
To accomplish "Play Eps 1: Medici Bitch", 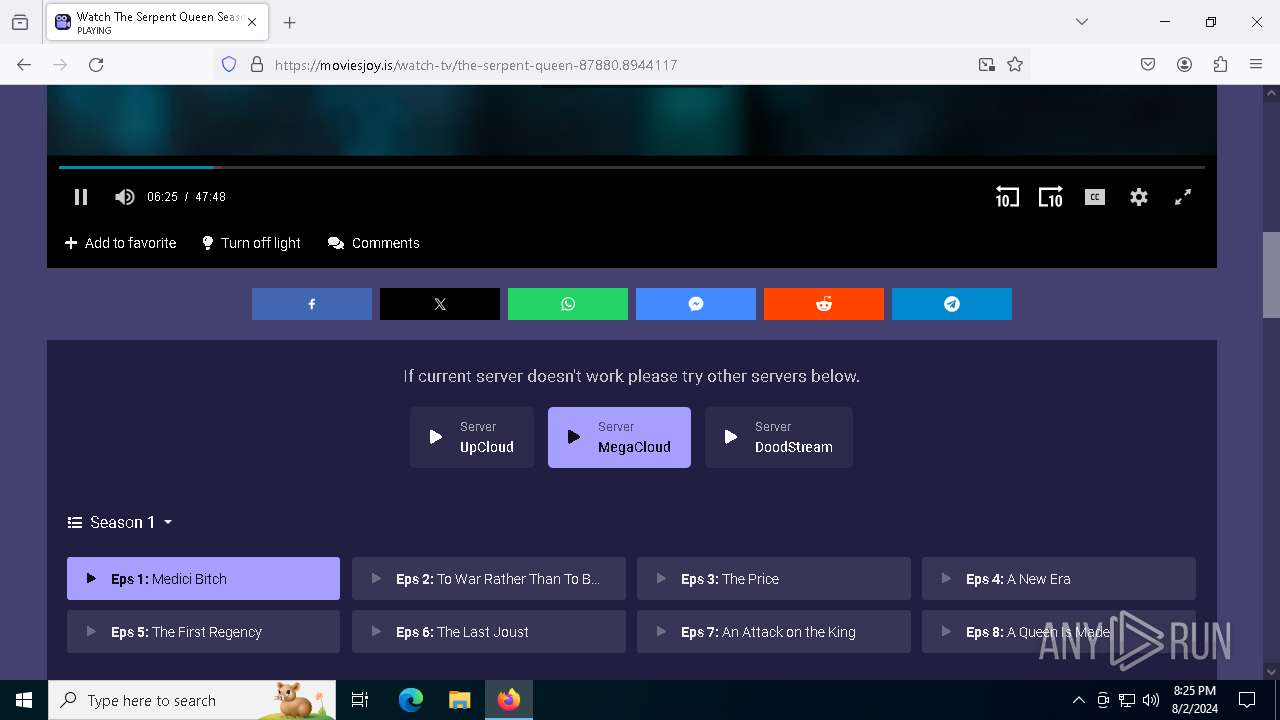I will pos(203,579).
